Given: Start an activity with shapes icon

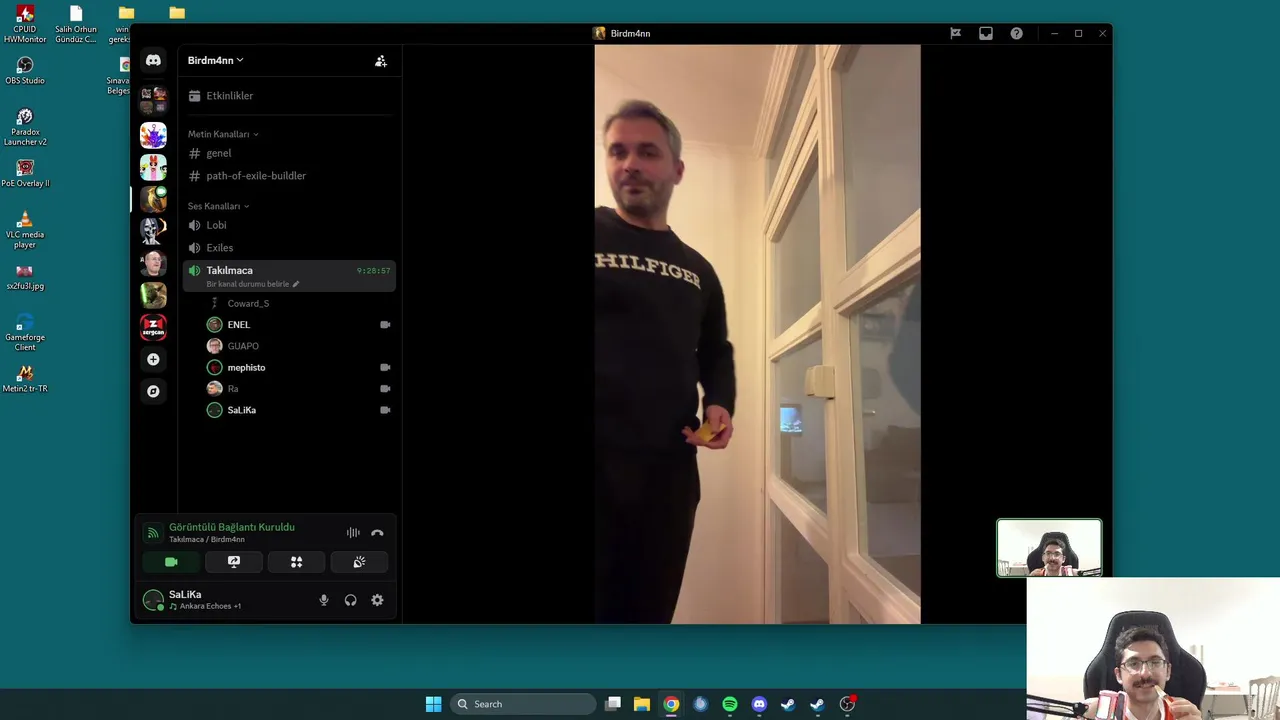Looking at the screenshot, I should pyautogui.click(x=296, y=562).
